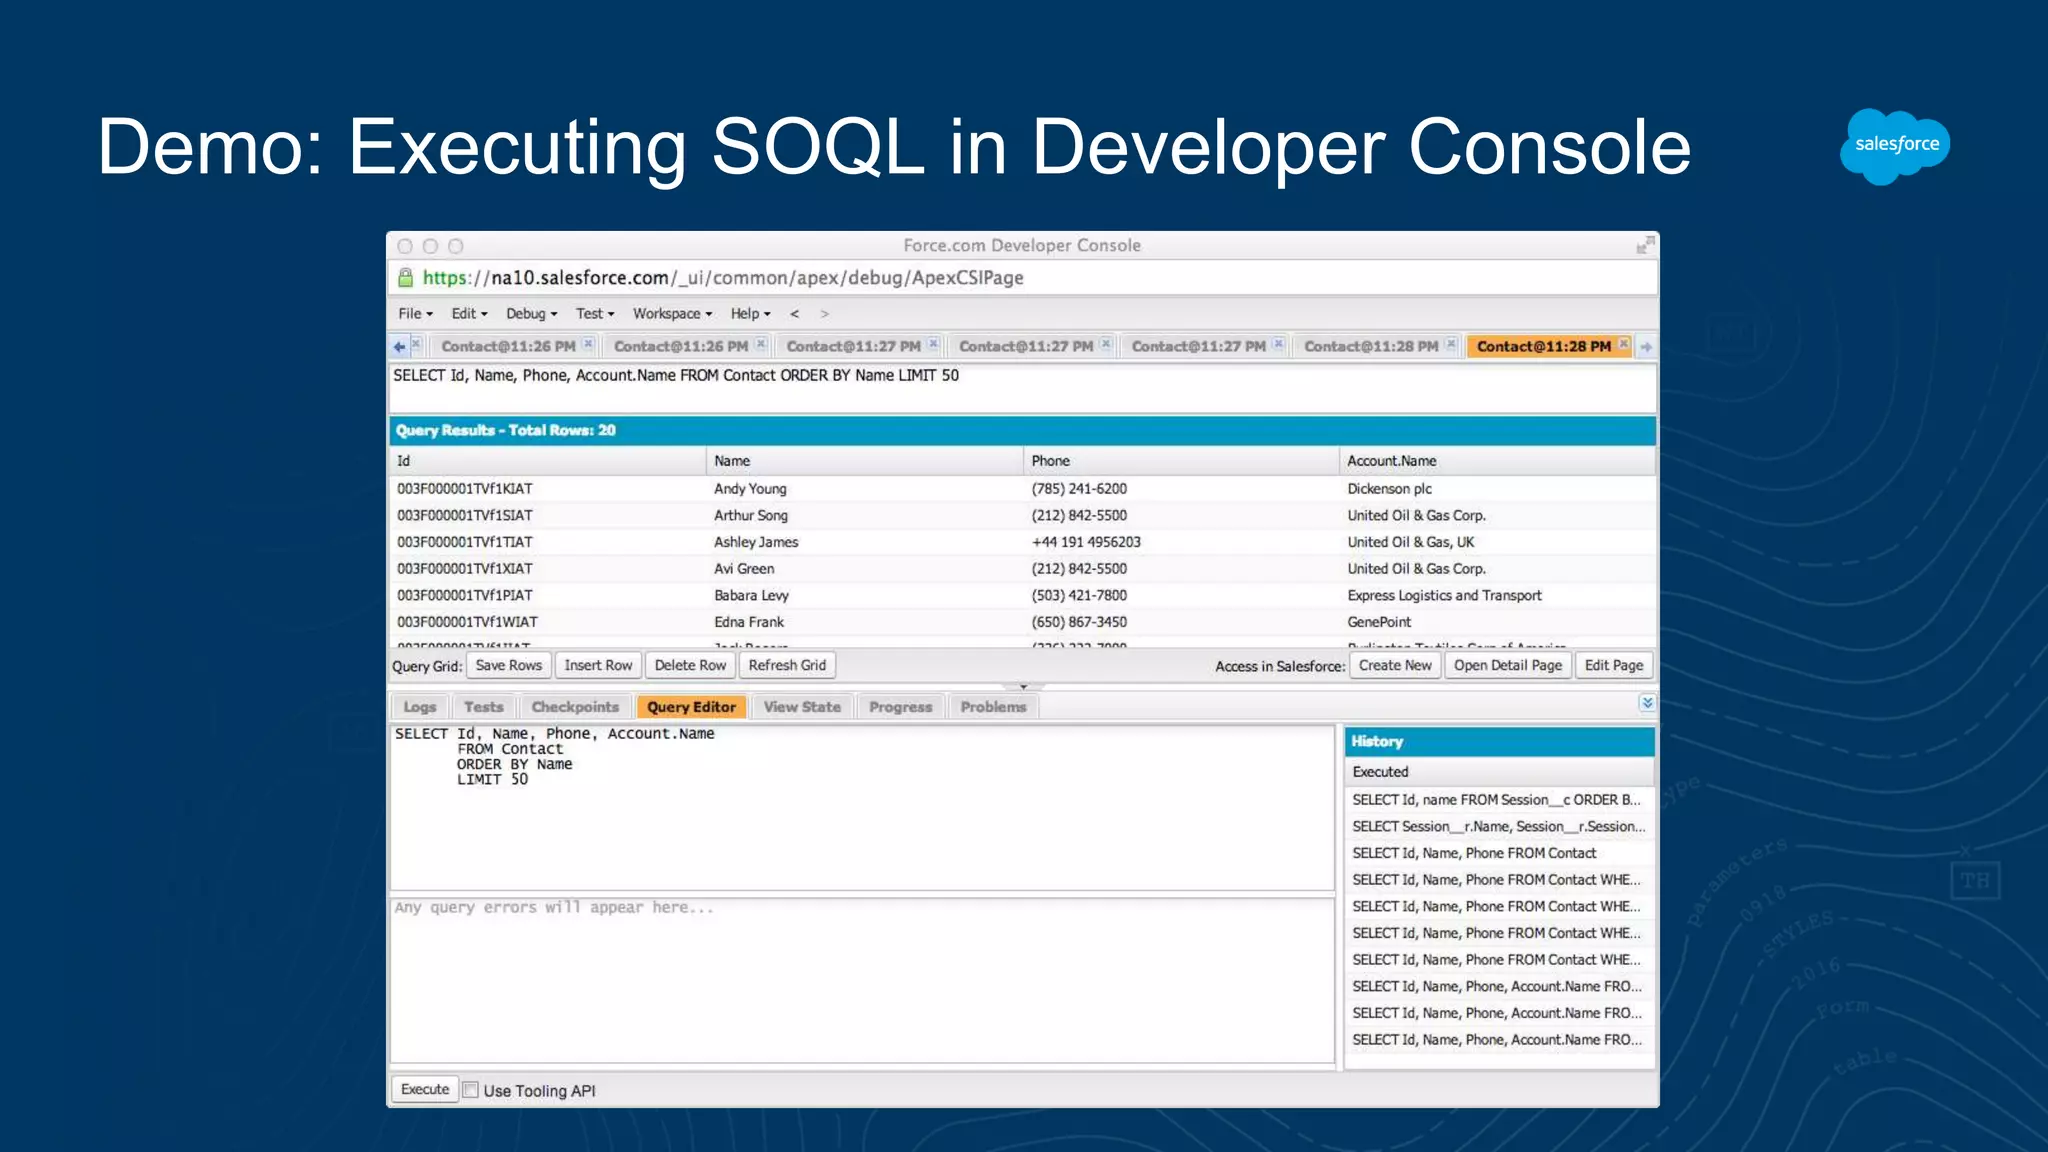Click the fullscreen icon in the title bar
This screenshot has height=1152, width=2048.
tap(1645, 246)
